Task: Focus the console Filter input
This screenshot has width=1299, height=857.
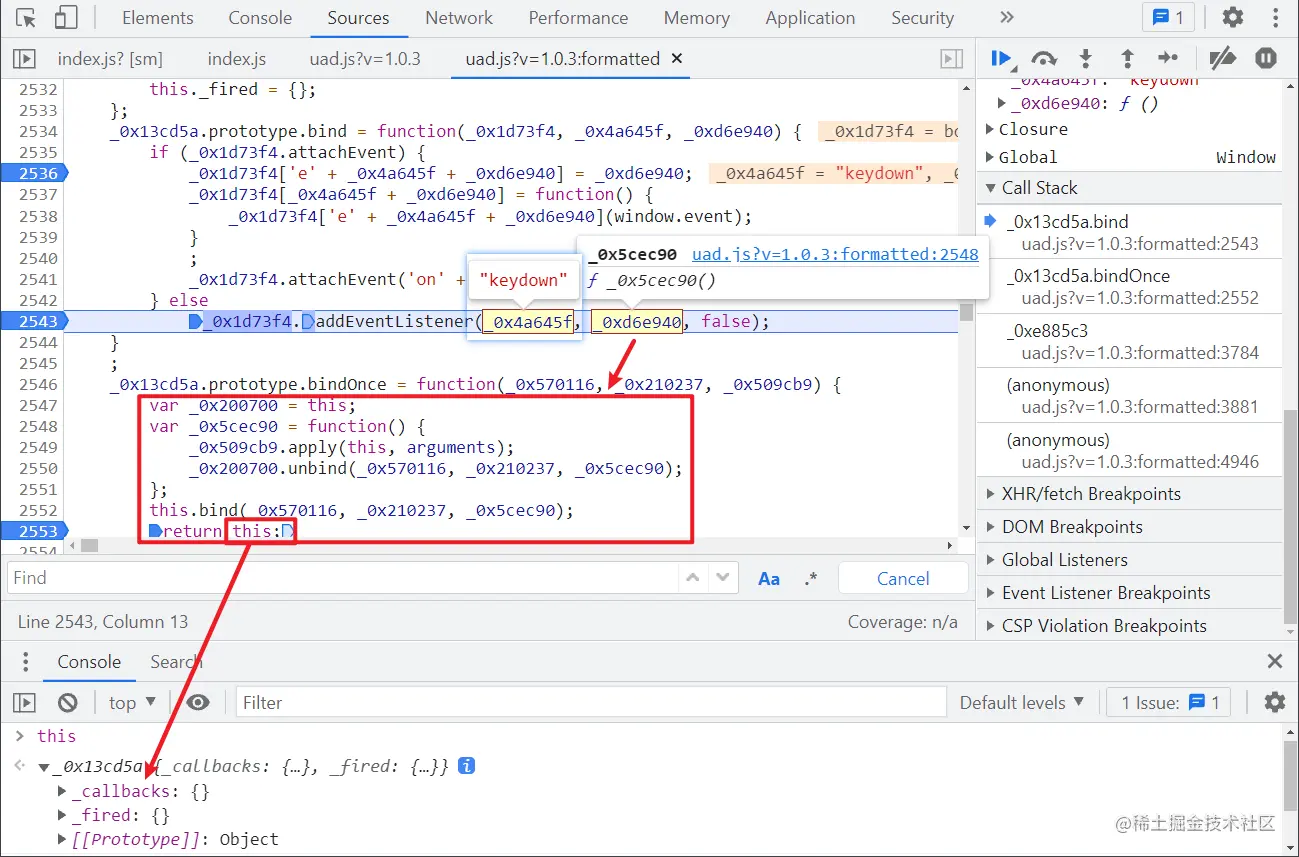Action: pos(591,703)
